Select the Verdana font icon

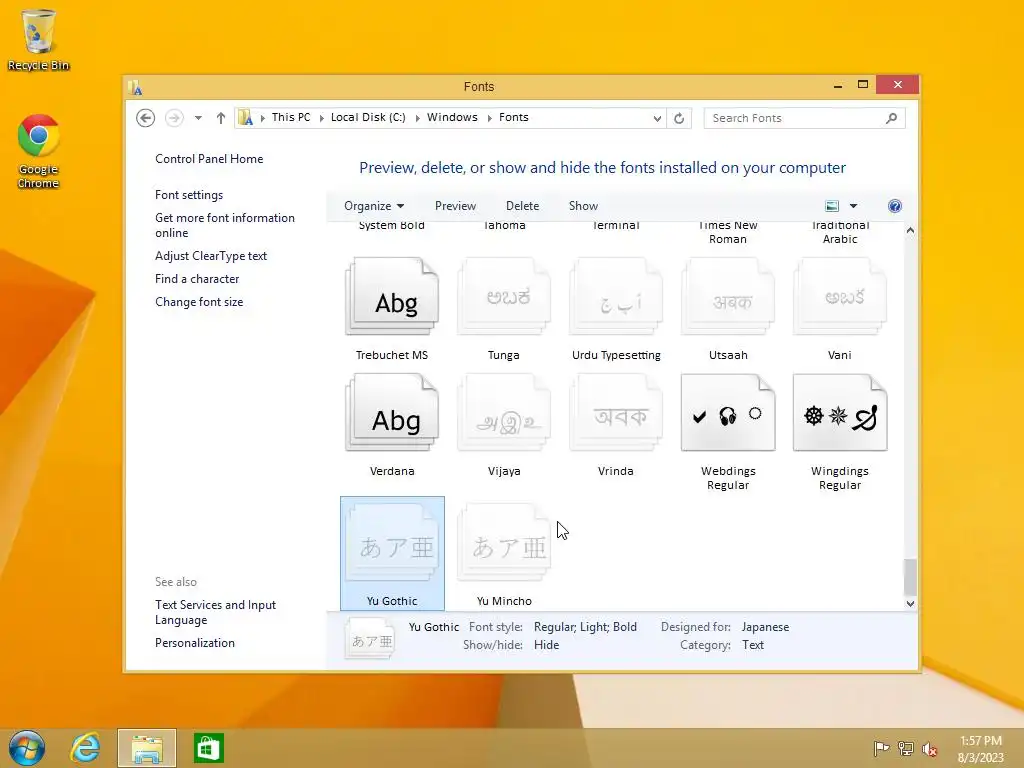point(392,412)
